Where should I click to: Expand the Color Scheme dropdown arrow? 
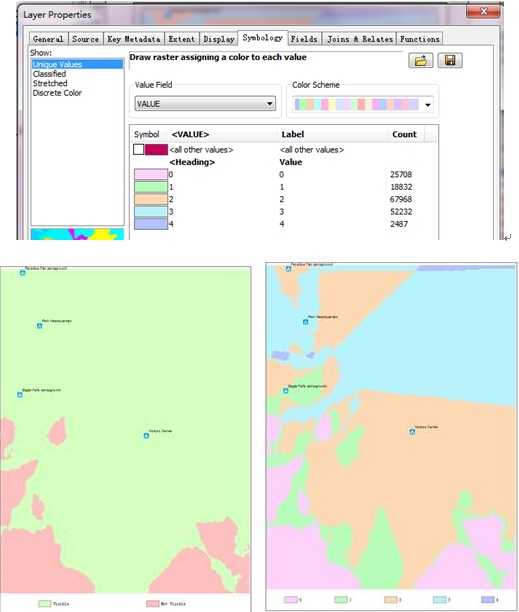428,105
